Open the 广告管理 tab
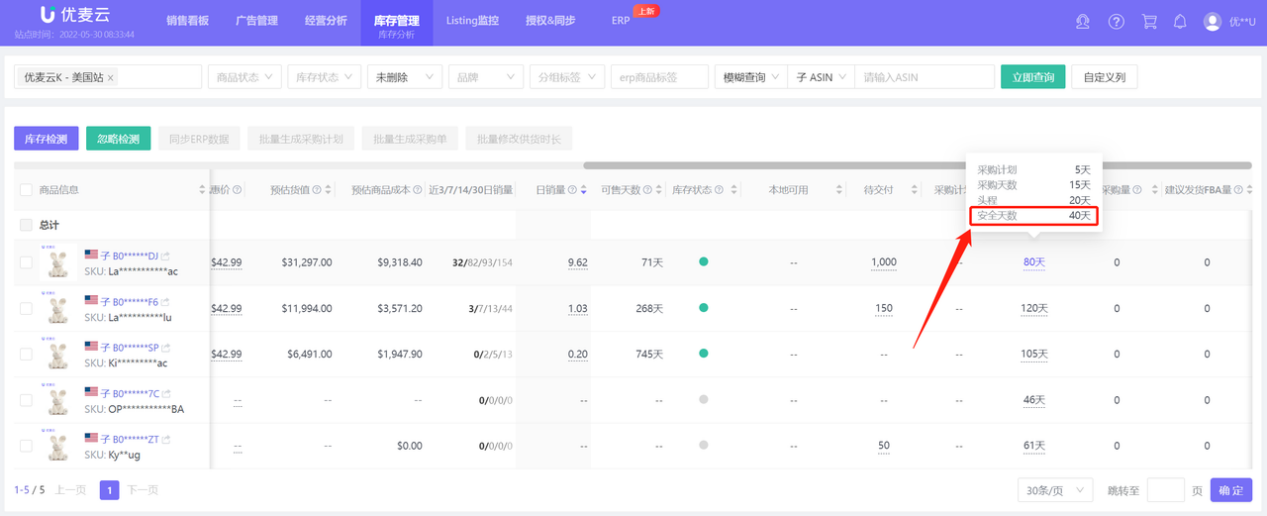 257,21
